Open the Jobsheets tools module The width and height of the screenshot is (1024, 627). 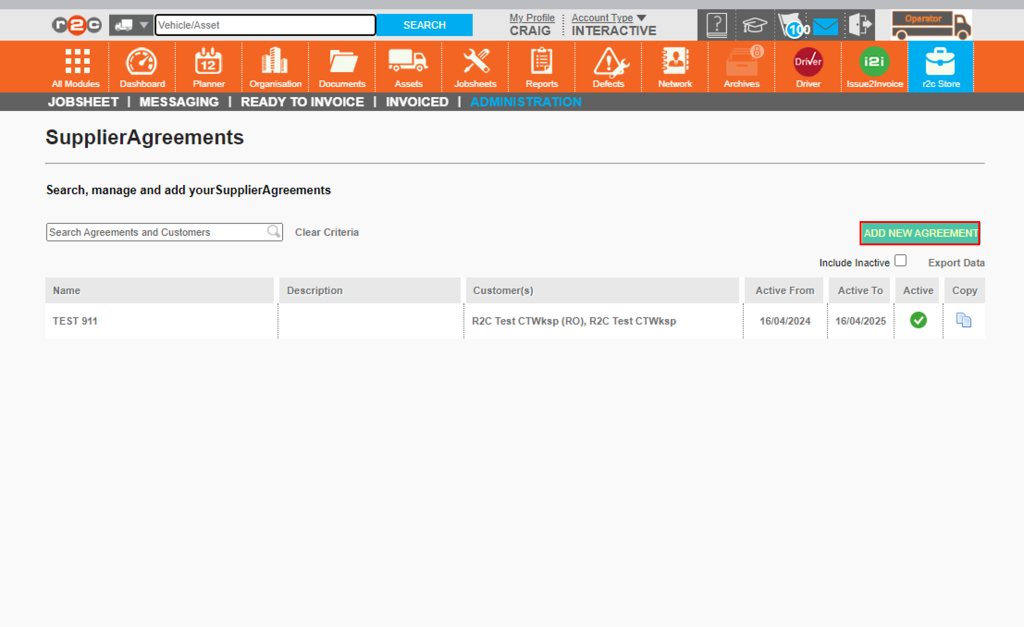475,67
